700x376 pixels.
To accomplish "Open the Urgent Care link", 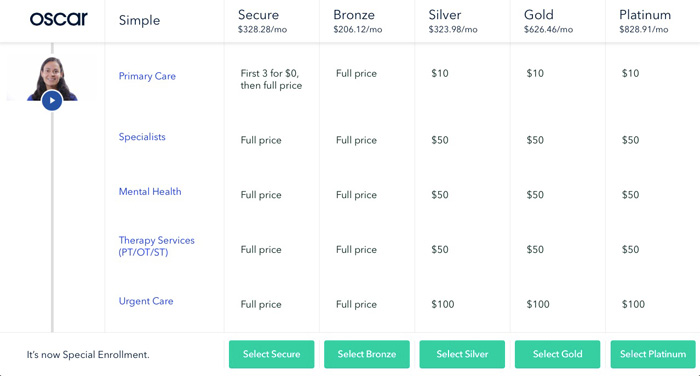I will point(146,301).
